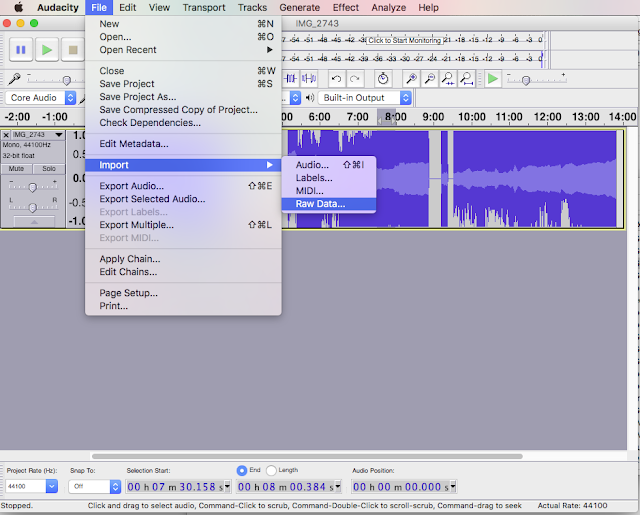Click the Play-at-speed green arrow
This screenshot has height=515, width=640.
[x=493, y=78]
